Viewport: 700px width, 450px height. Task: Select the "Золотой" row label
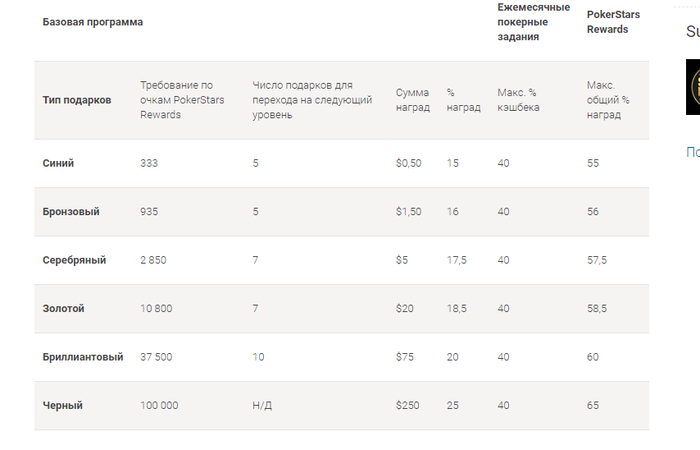[x=63, y=309]
